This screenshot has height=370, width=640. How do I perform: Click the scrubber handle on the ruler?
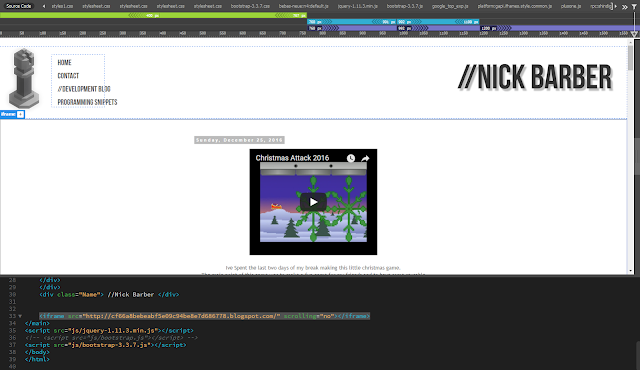pos(634,34)
